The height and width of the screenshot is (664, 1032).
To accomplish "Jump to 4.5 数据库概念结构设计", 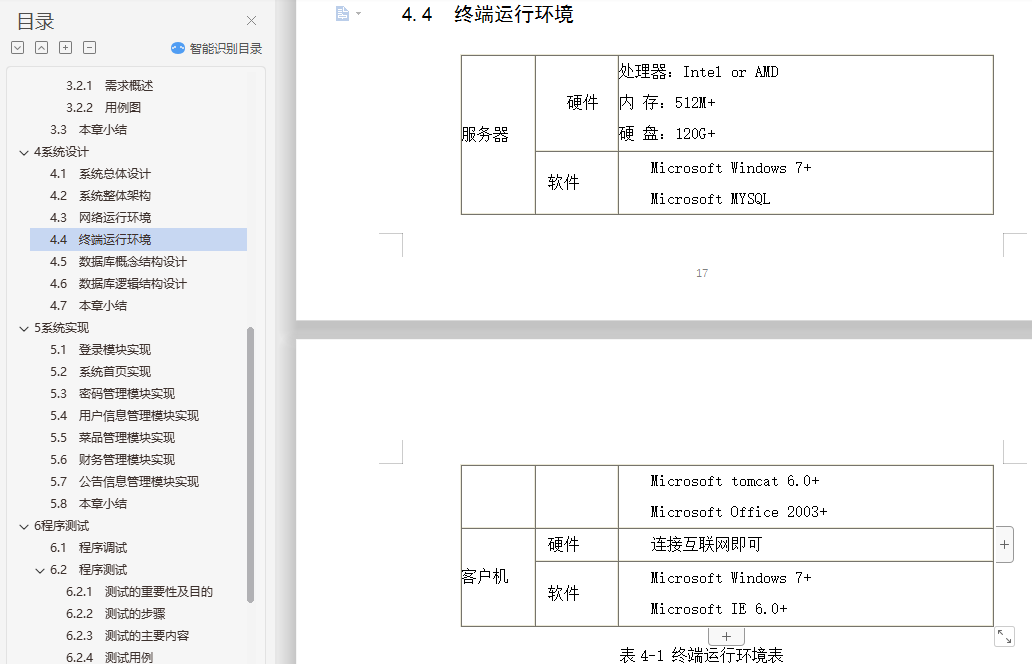I will coord(118,261).
